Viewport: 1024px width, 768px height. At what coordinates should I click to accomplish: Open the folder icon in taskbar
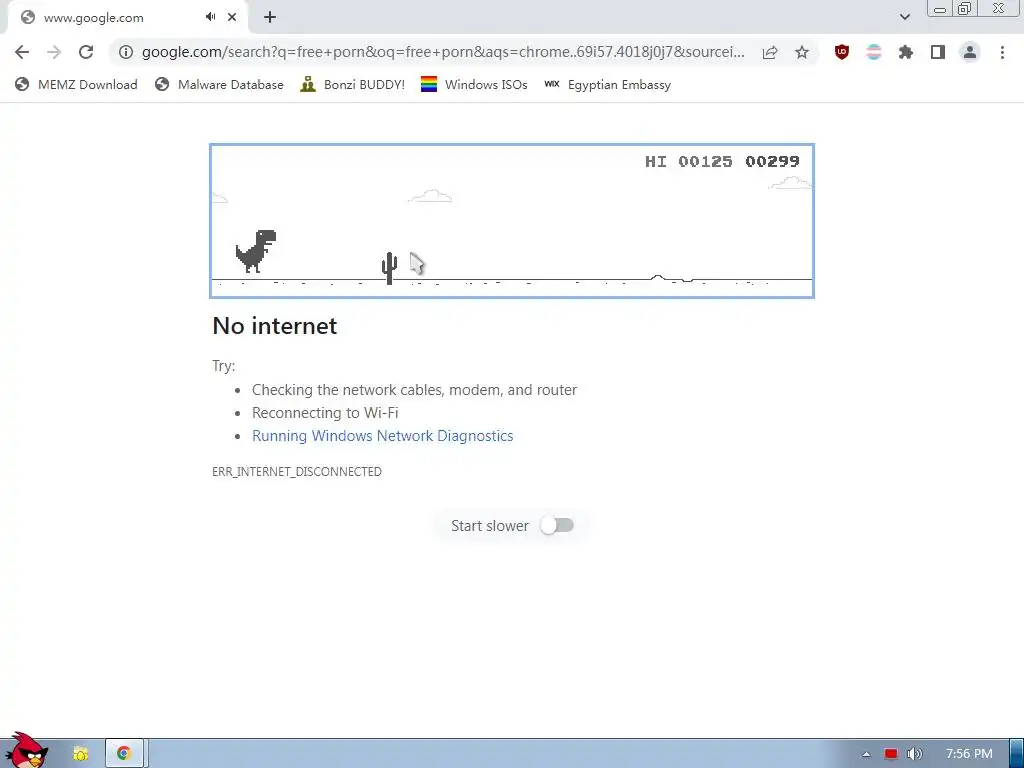(80, 754)
